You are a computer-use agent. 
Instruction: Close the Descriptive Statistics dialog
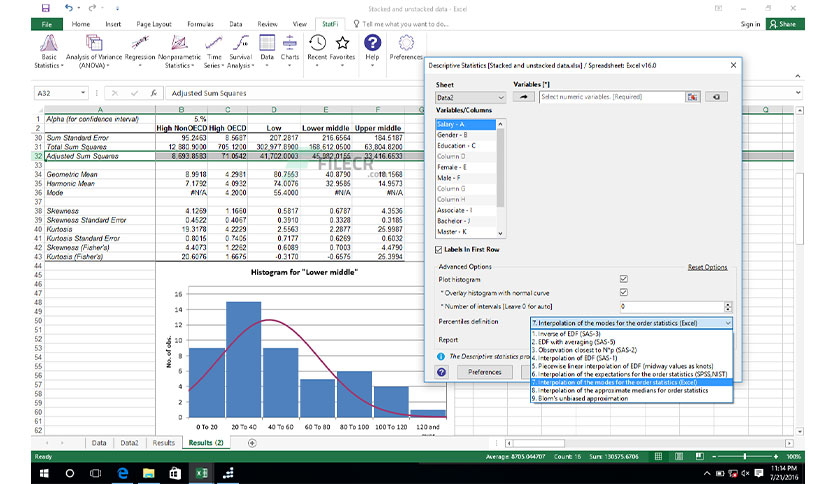(x=733, y=65)
